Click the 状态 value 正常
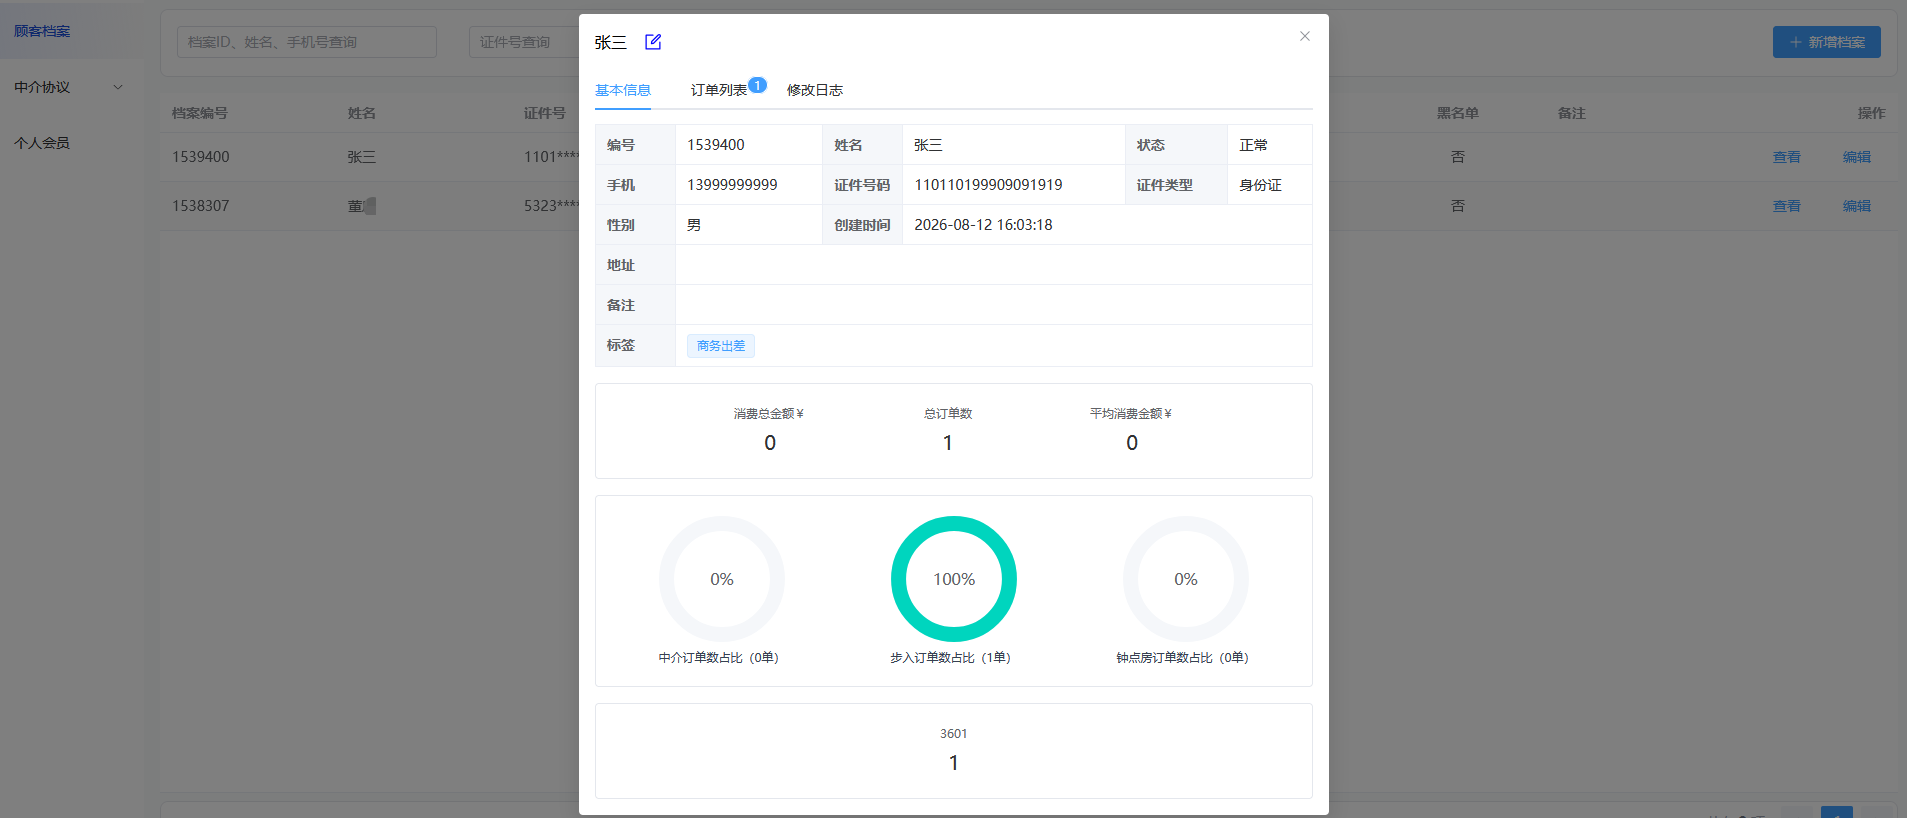This screenshot has width=1907, height=818. click(x=1253, y=145)
